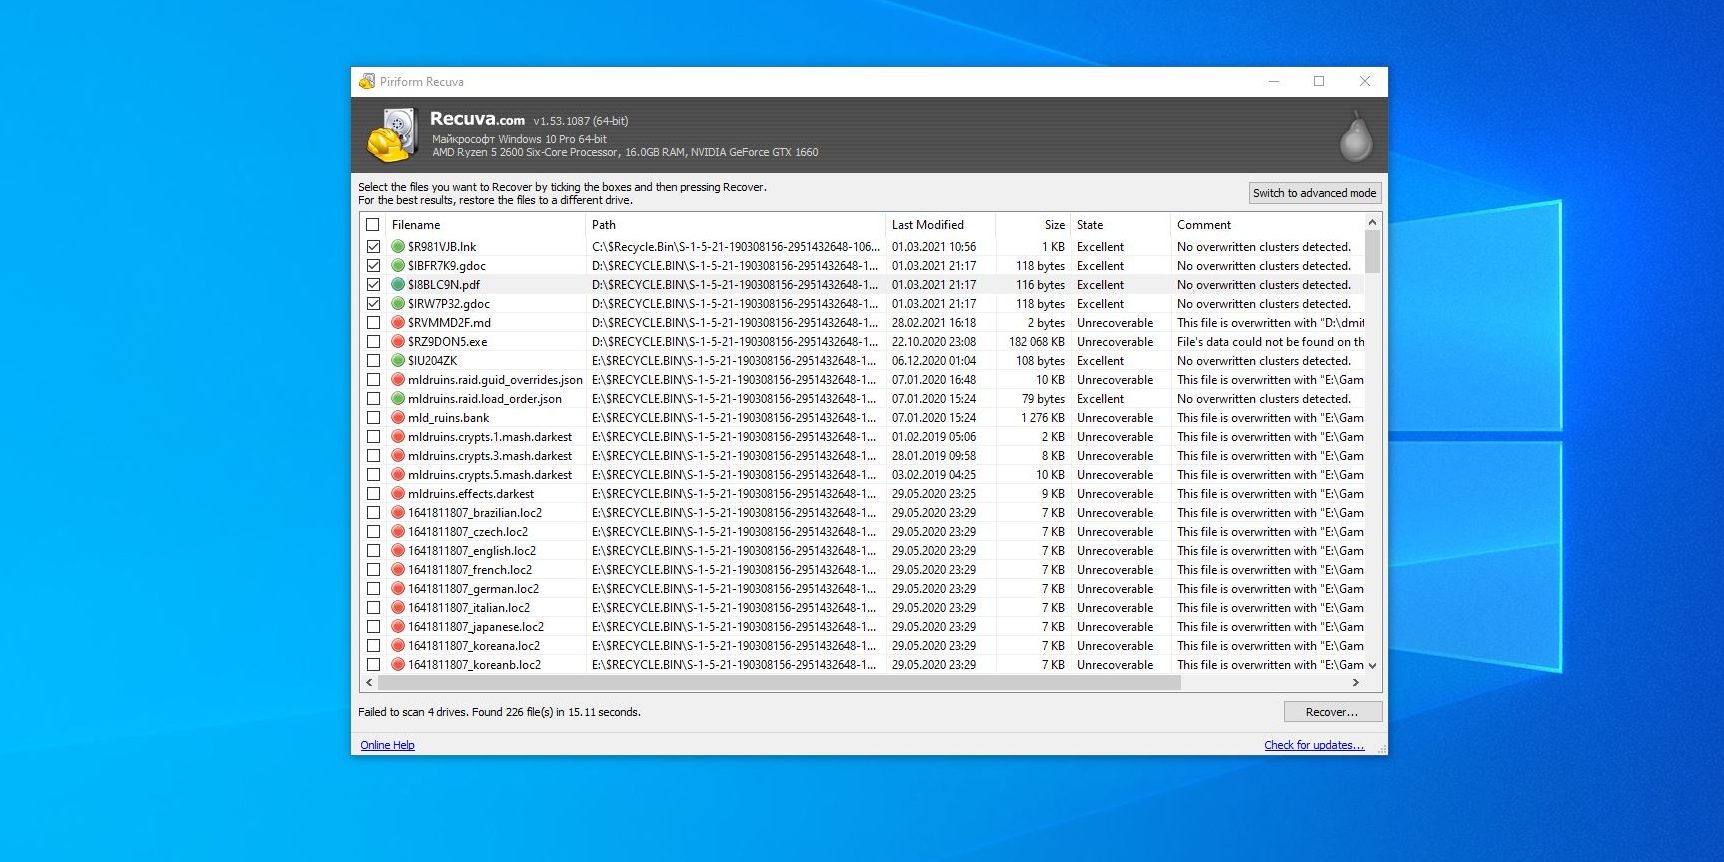Image resolution: width=1724 pixels, height=862 pixels.
Task: Select the 1641811807_koreana.loc2 filename
Action: [474, 645]
